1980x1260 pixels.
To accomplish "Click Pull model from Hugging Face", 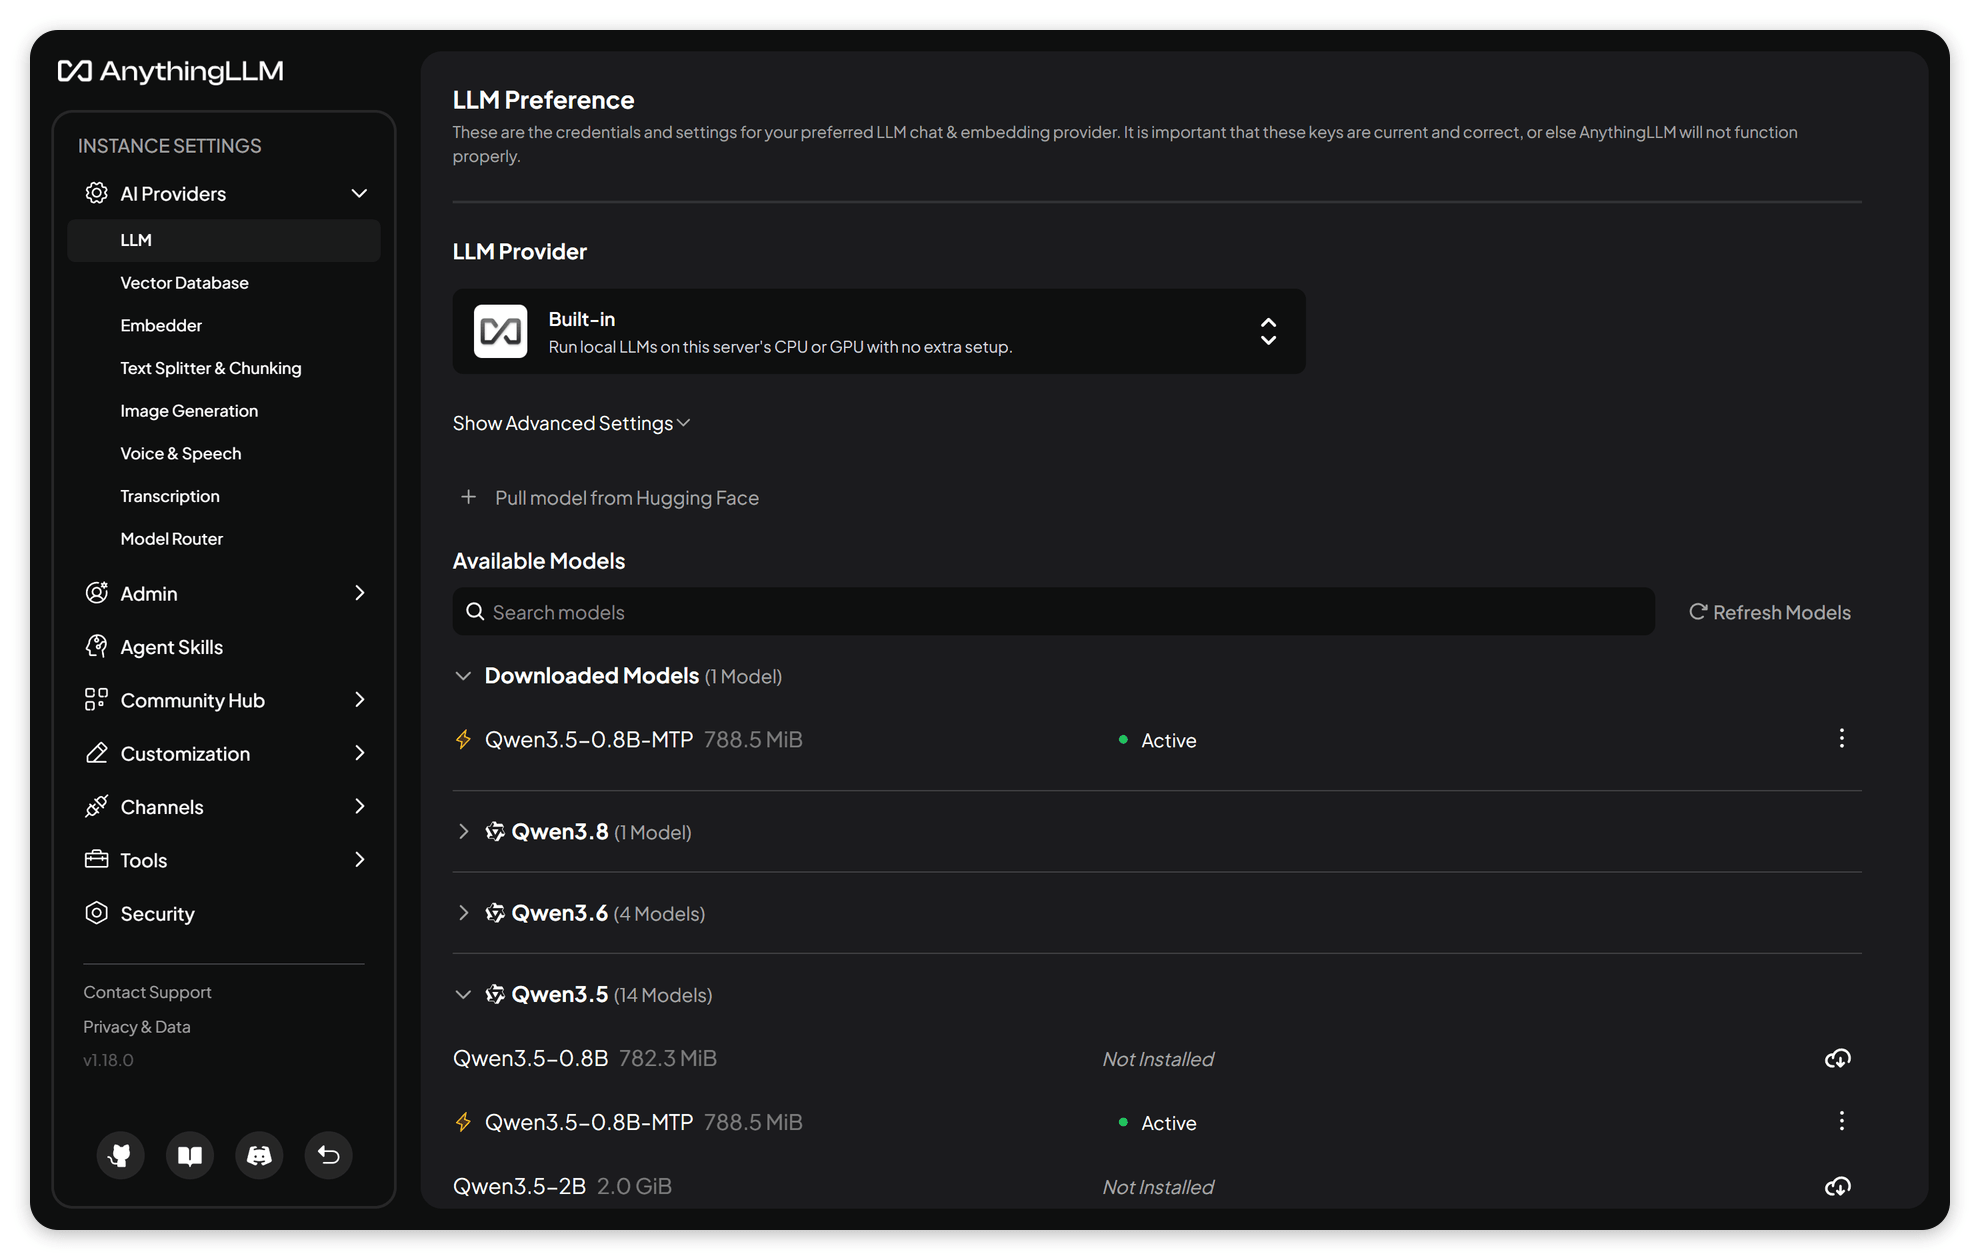I will pyautogui.click(x=609, y=498).
